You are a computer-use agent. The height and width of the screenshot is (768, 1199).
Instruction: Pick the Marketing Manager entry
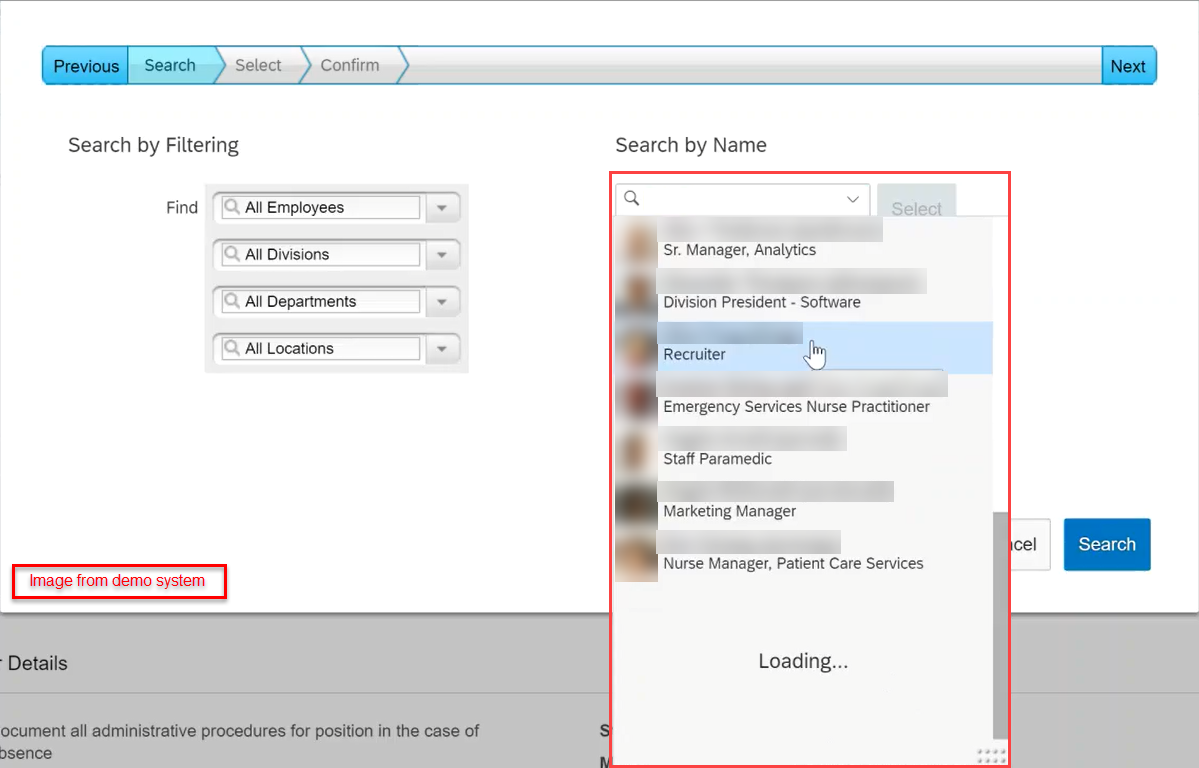coord(804,503)
